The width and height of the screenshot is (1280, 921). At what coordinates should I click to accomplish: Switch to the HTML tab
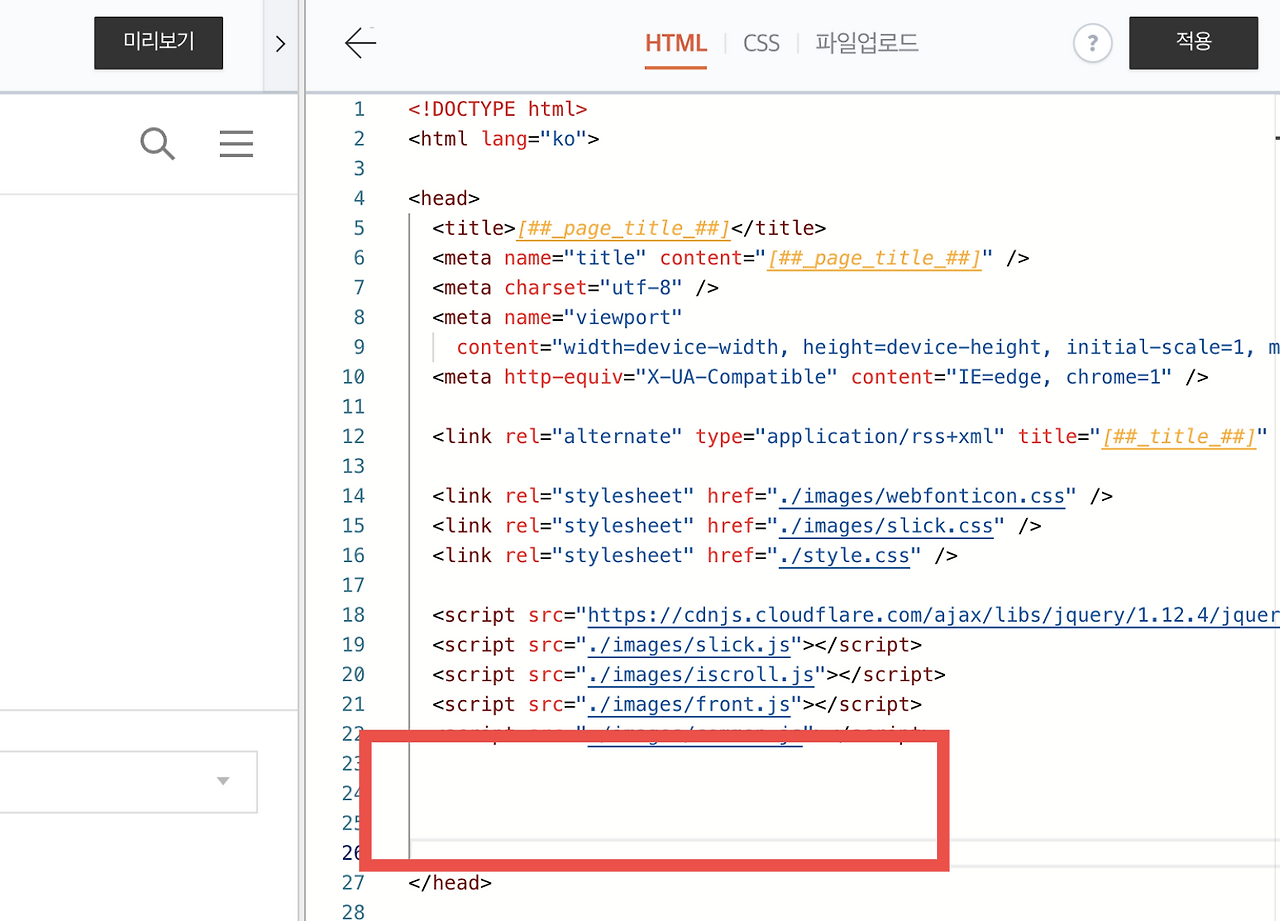676,43
